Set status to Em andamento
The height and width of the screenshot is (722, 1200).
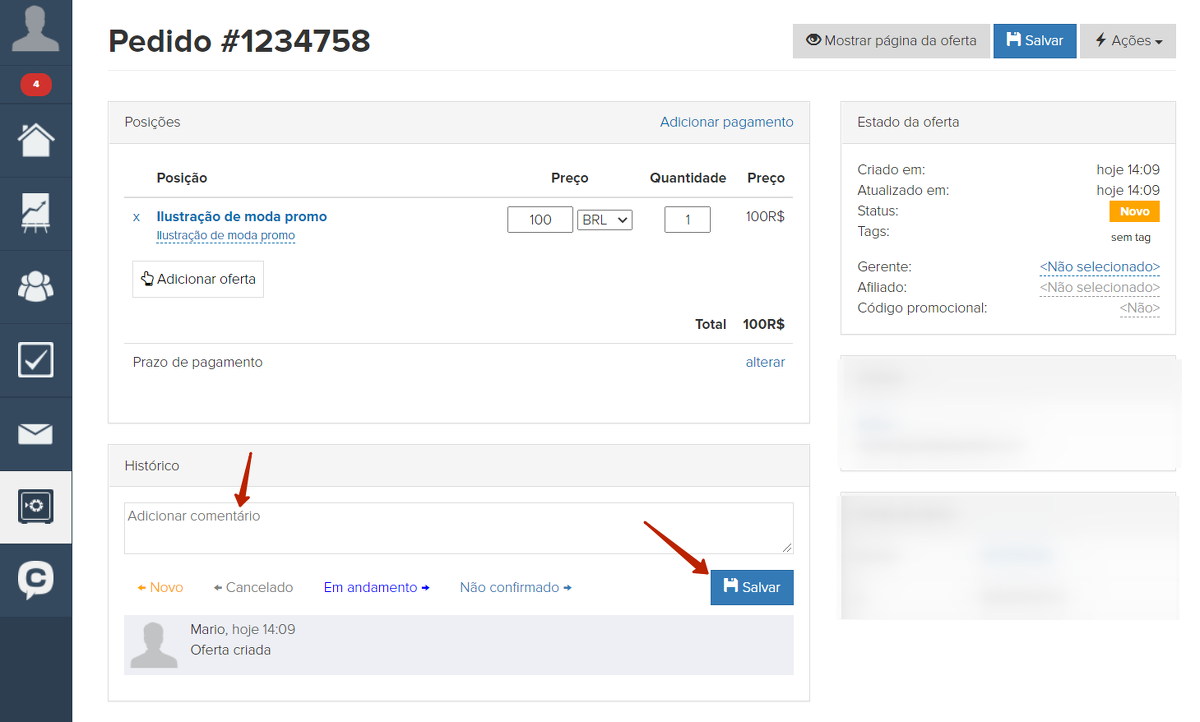pos(376,588)
